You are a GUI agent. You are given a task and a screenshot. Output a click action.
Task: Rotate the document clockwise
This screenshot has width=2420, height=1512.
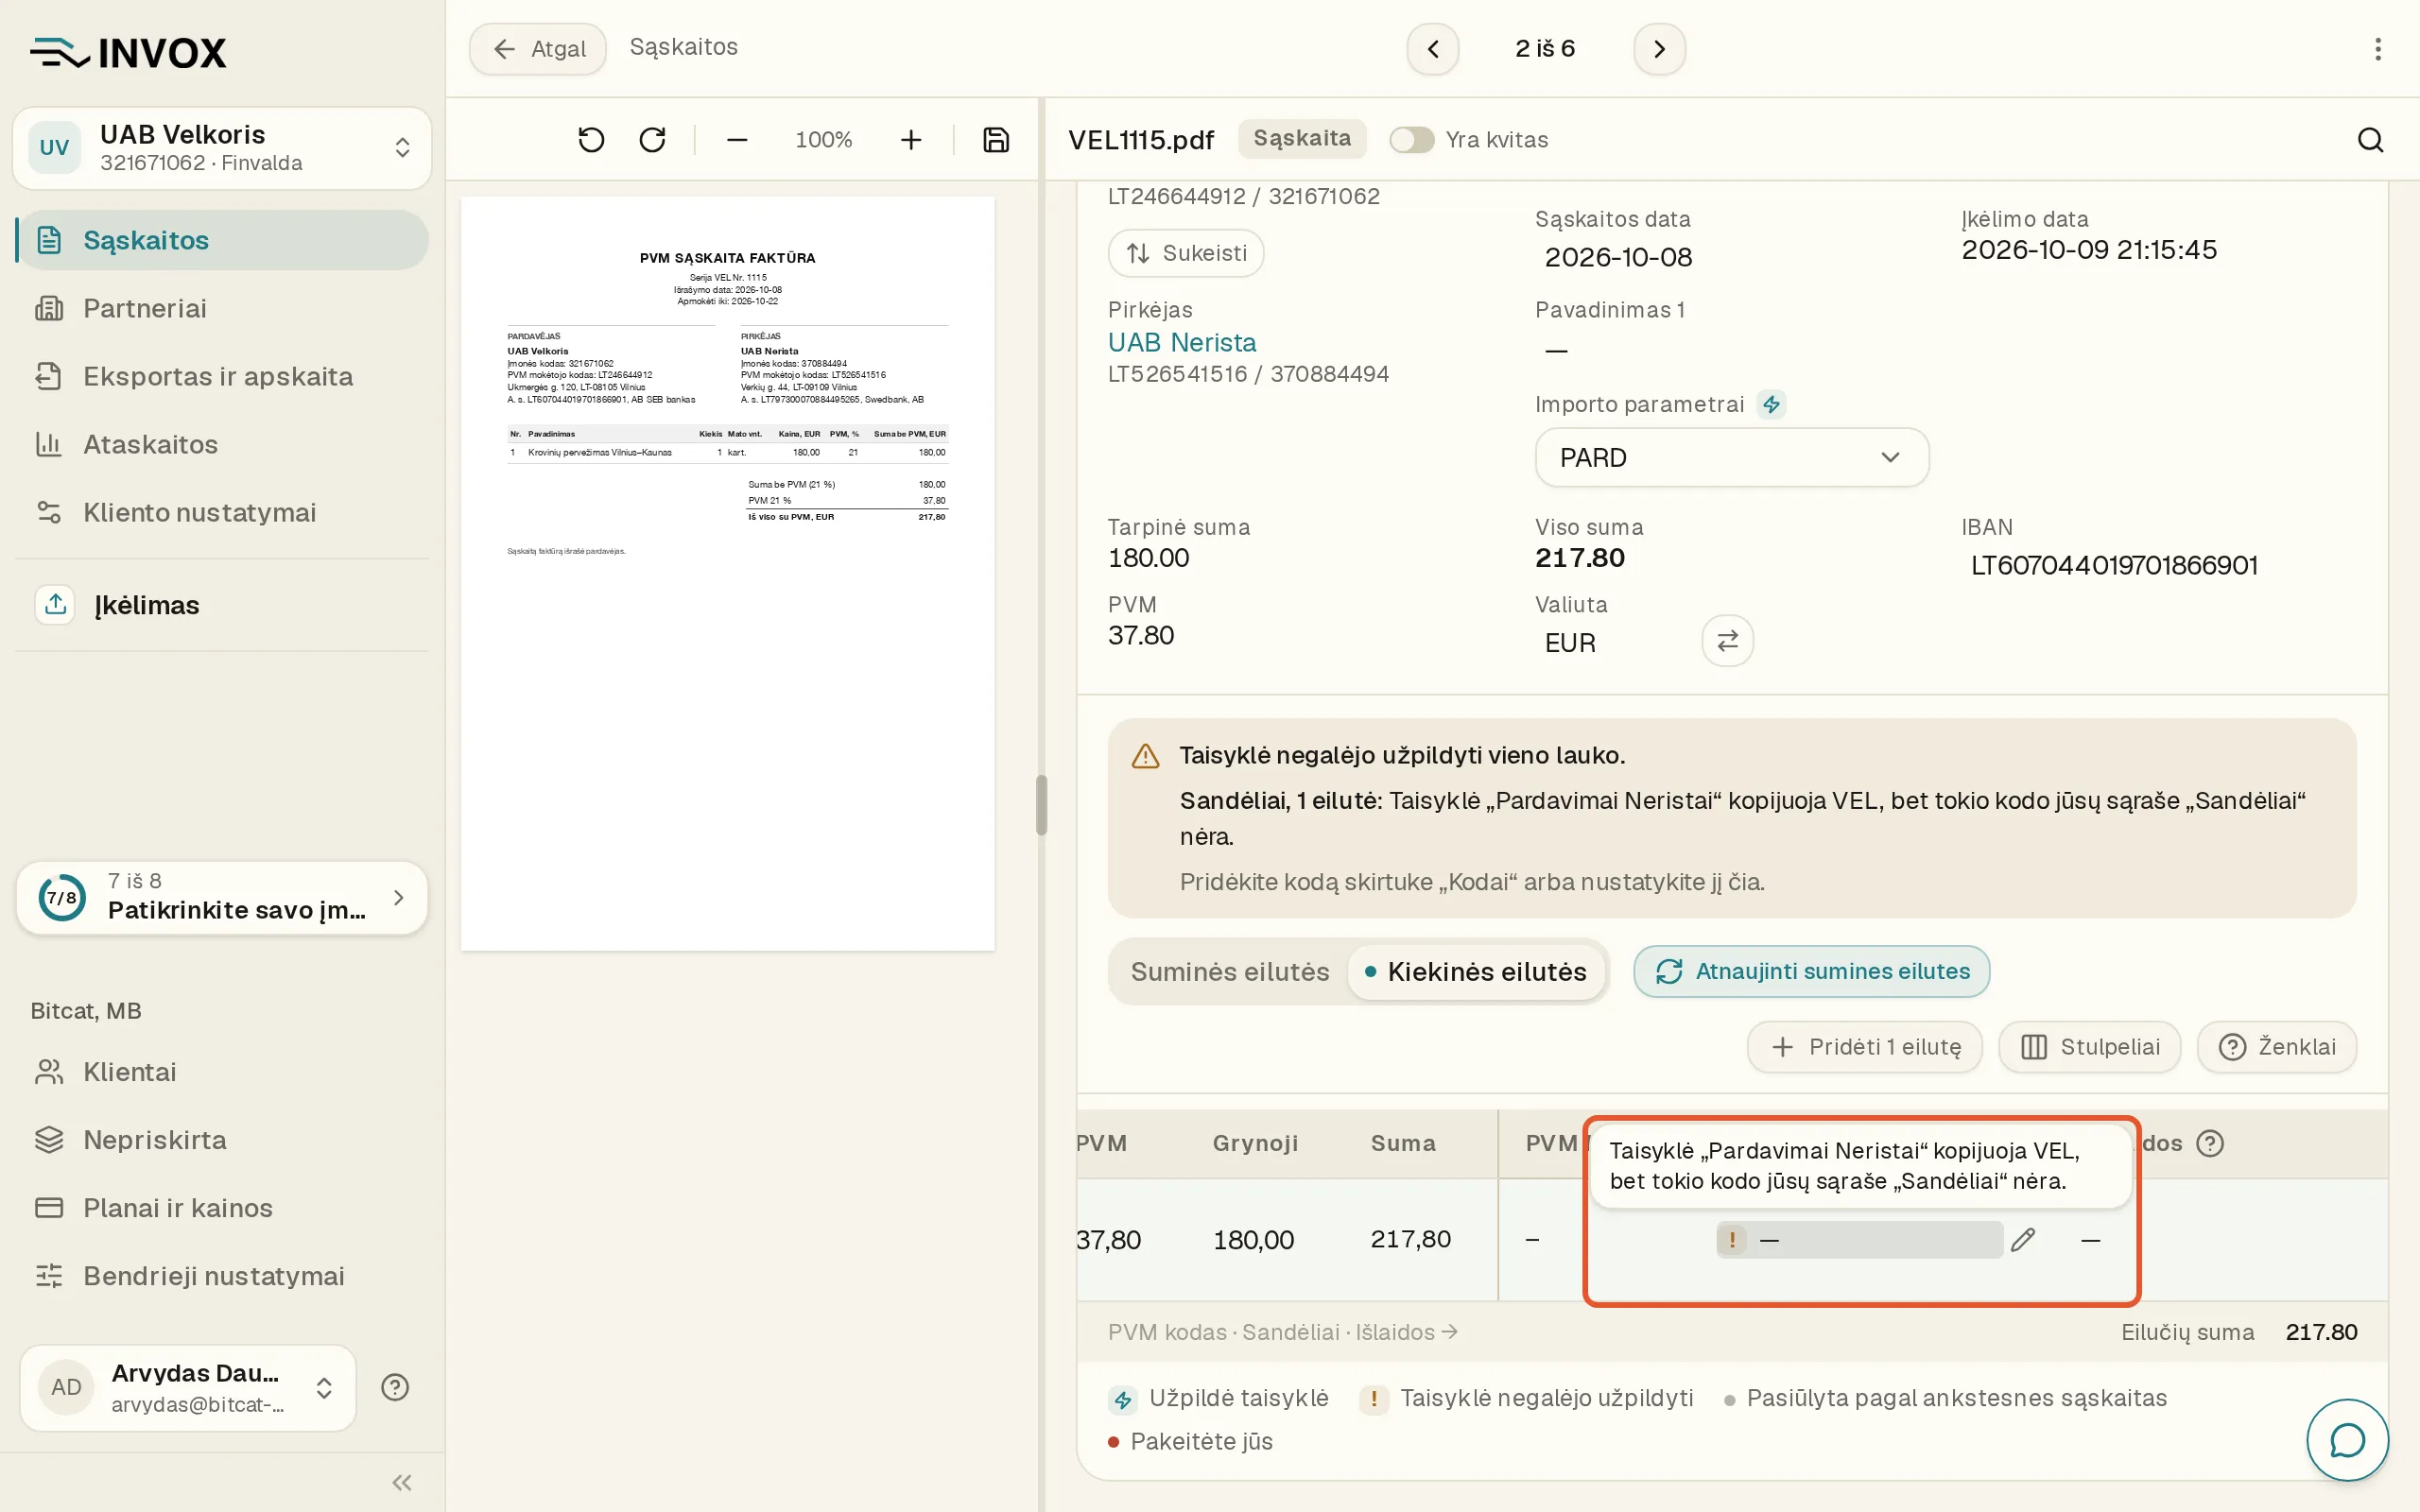653,140
